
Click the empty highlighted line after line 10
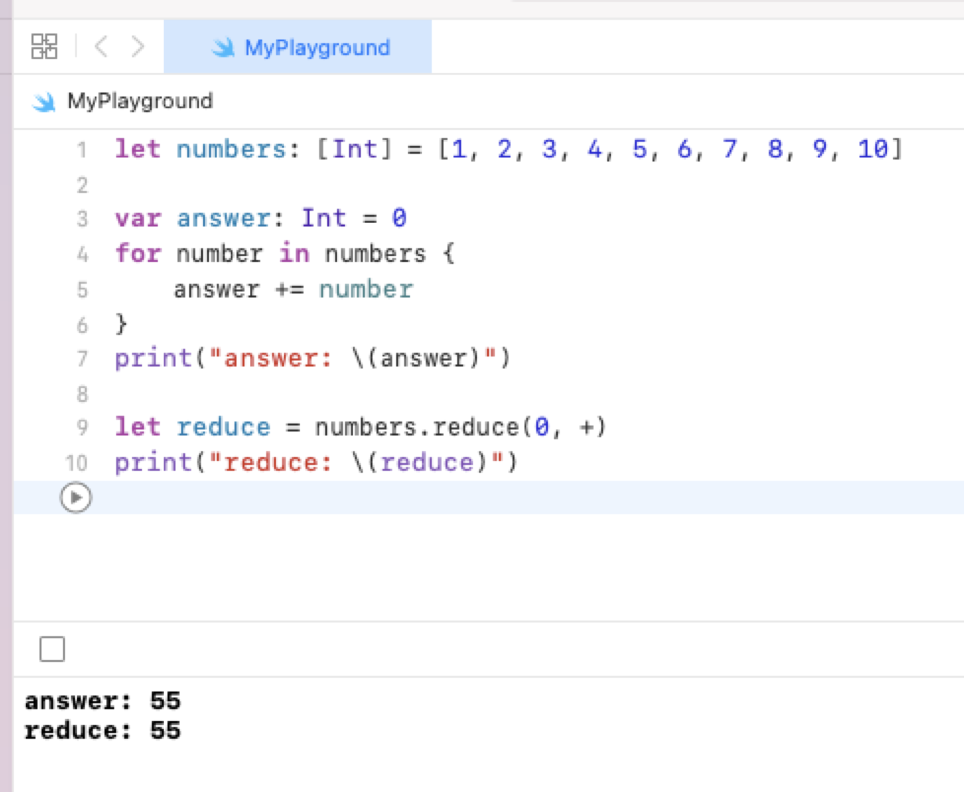point(489,497)
